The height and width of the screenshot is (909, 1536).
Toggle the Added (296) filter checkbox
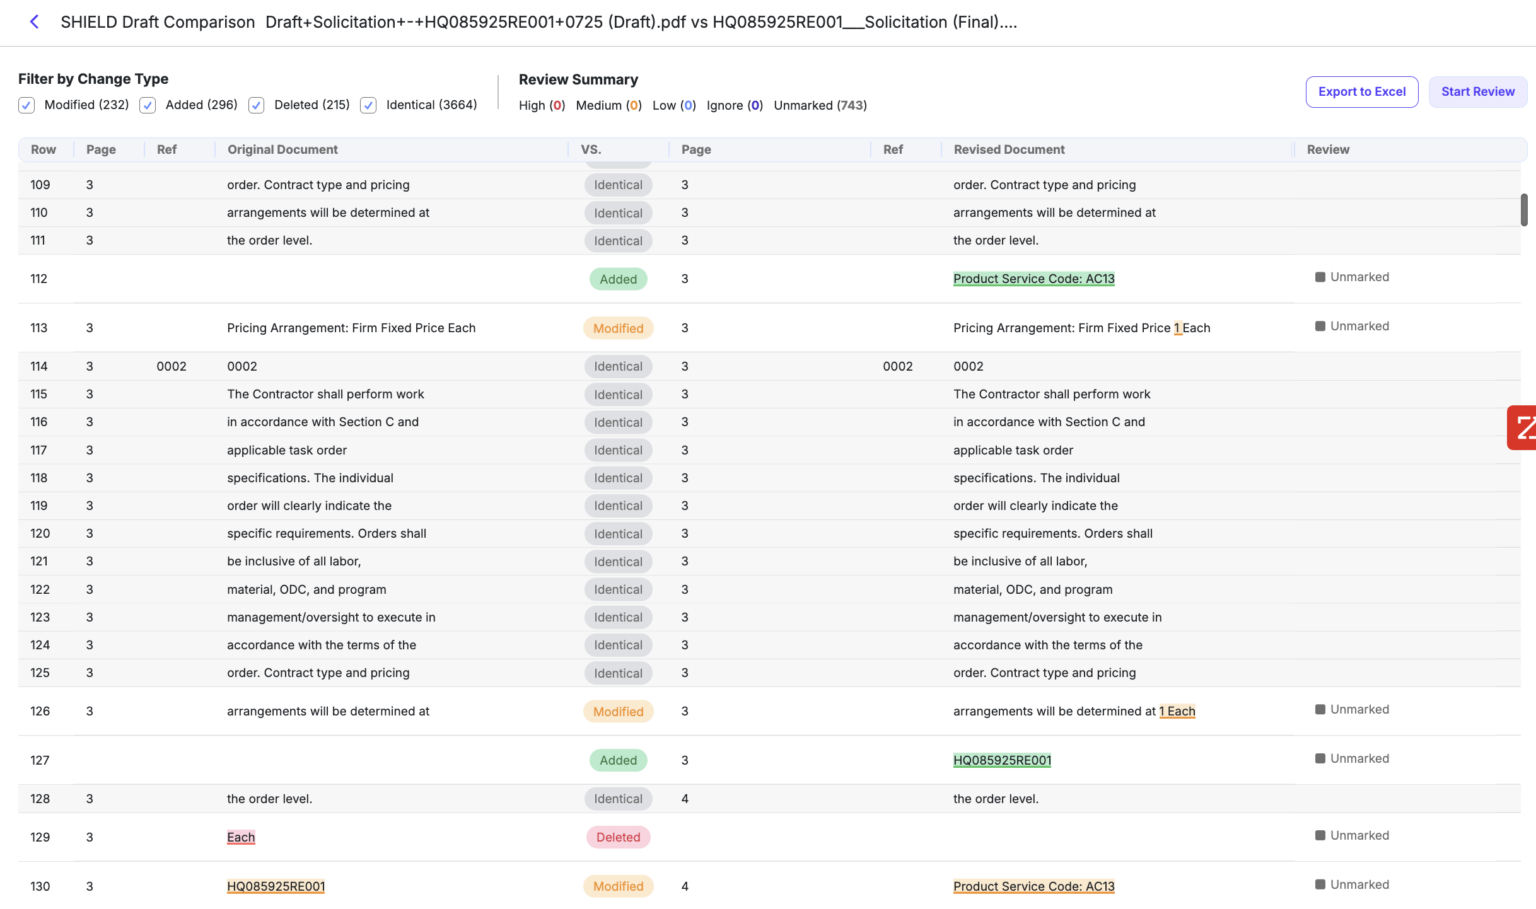point(148,105)
